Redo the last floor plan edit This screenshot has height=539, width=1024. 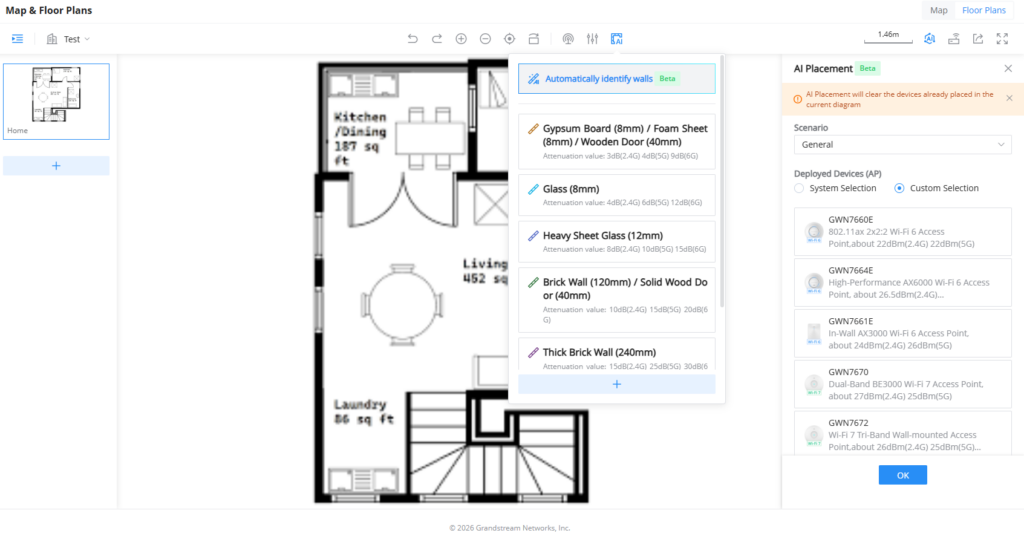coord(437,39)
